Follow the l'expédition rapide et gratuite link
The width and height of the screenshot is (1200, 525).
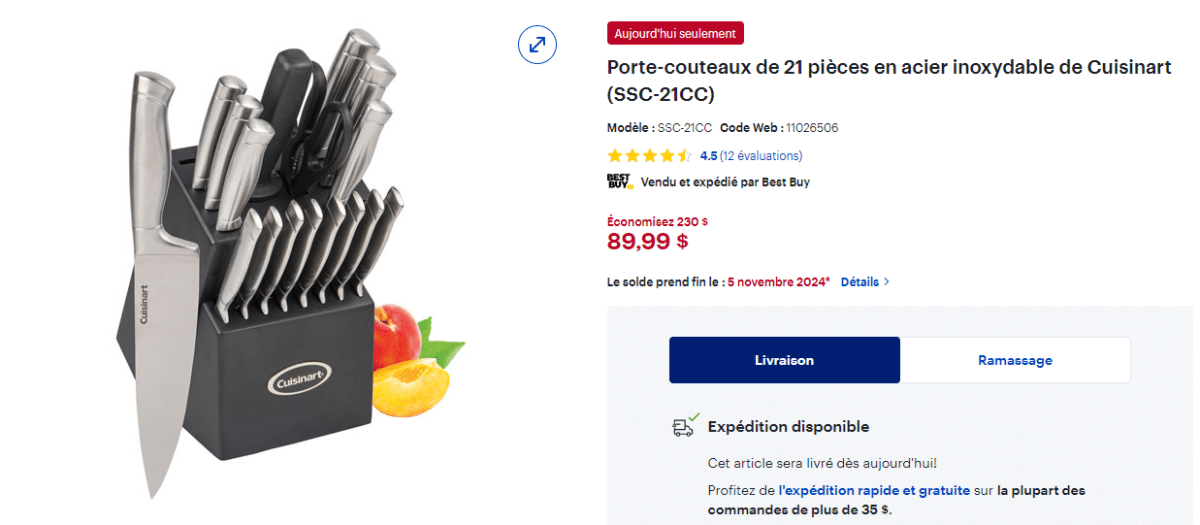pyautogui.click(x=874, y=491)
